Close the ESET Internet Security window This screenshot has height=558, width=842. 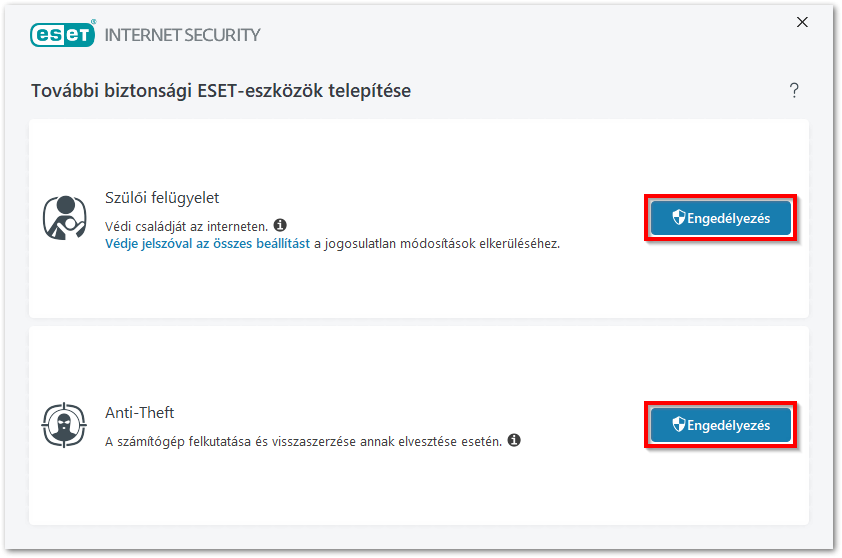coord(802,22)
